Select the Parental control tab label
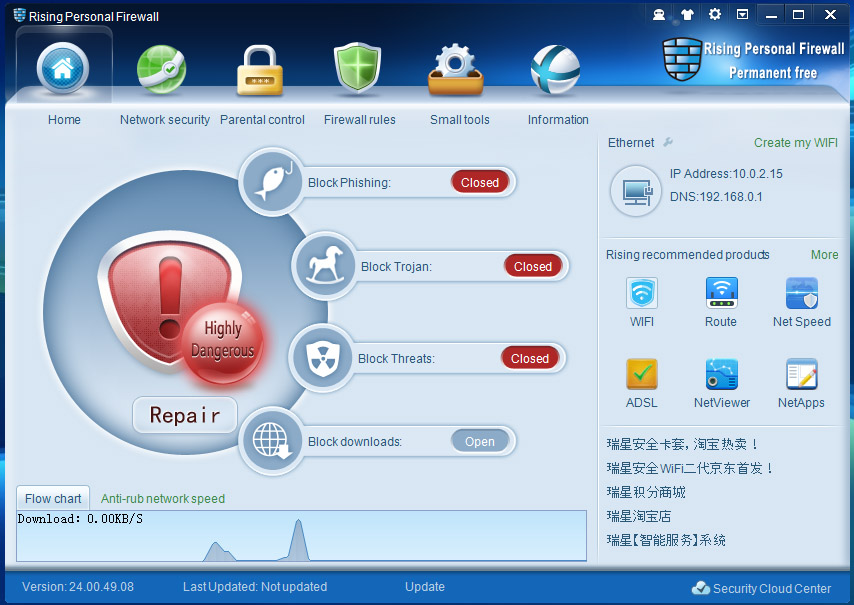This screenshot has width=854, height=605. tap(262, 119)
